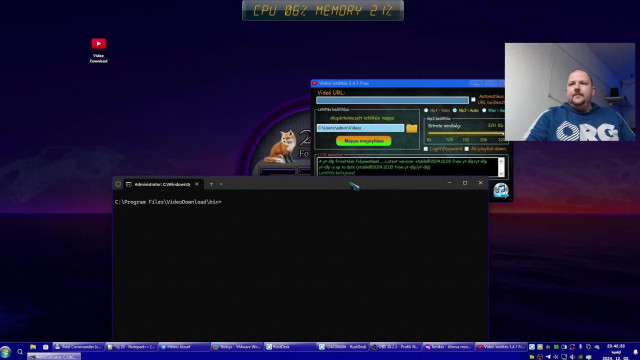Image resolution: width=640 pixels, height=360 pixels.
Task: Select the Administrator terminal tab
Action: coord(162,184)
